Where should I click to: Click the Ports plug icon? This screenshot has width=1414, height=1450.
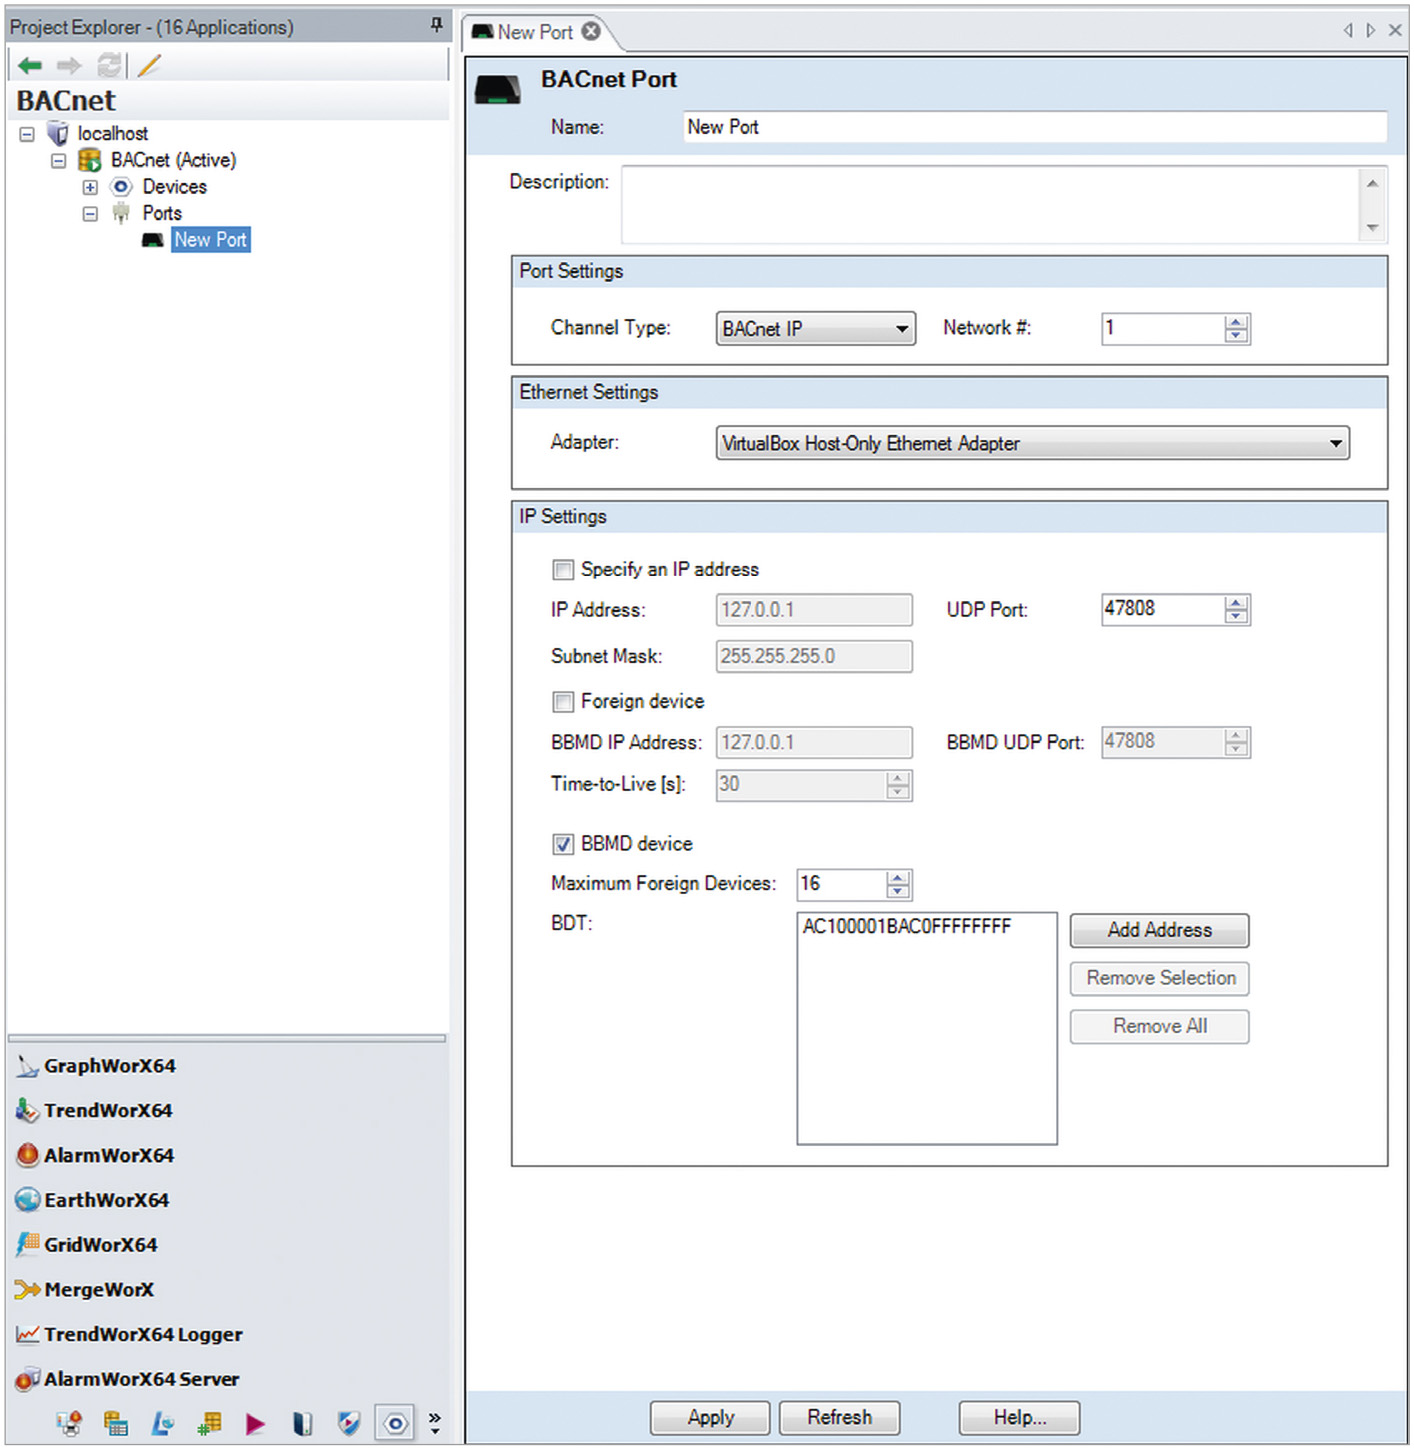pyautogui.click(x=121, y=213)
